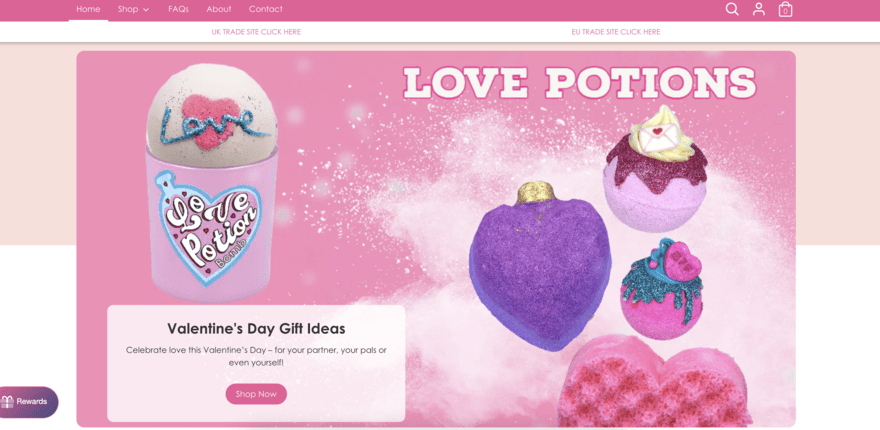Image resolution: width=880 pixels, height=430 pixels.
Task: Follow the EU Trade Site link
Action: (x=616, y=32)
